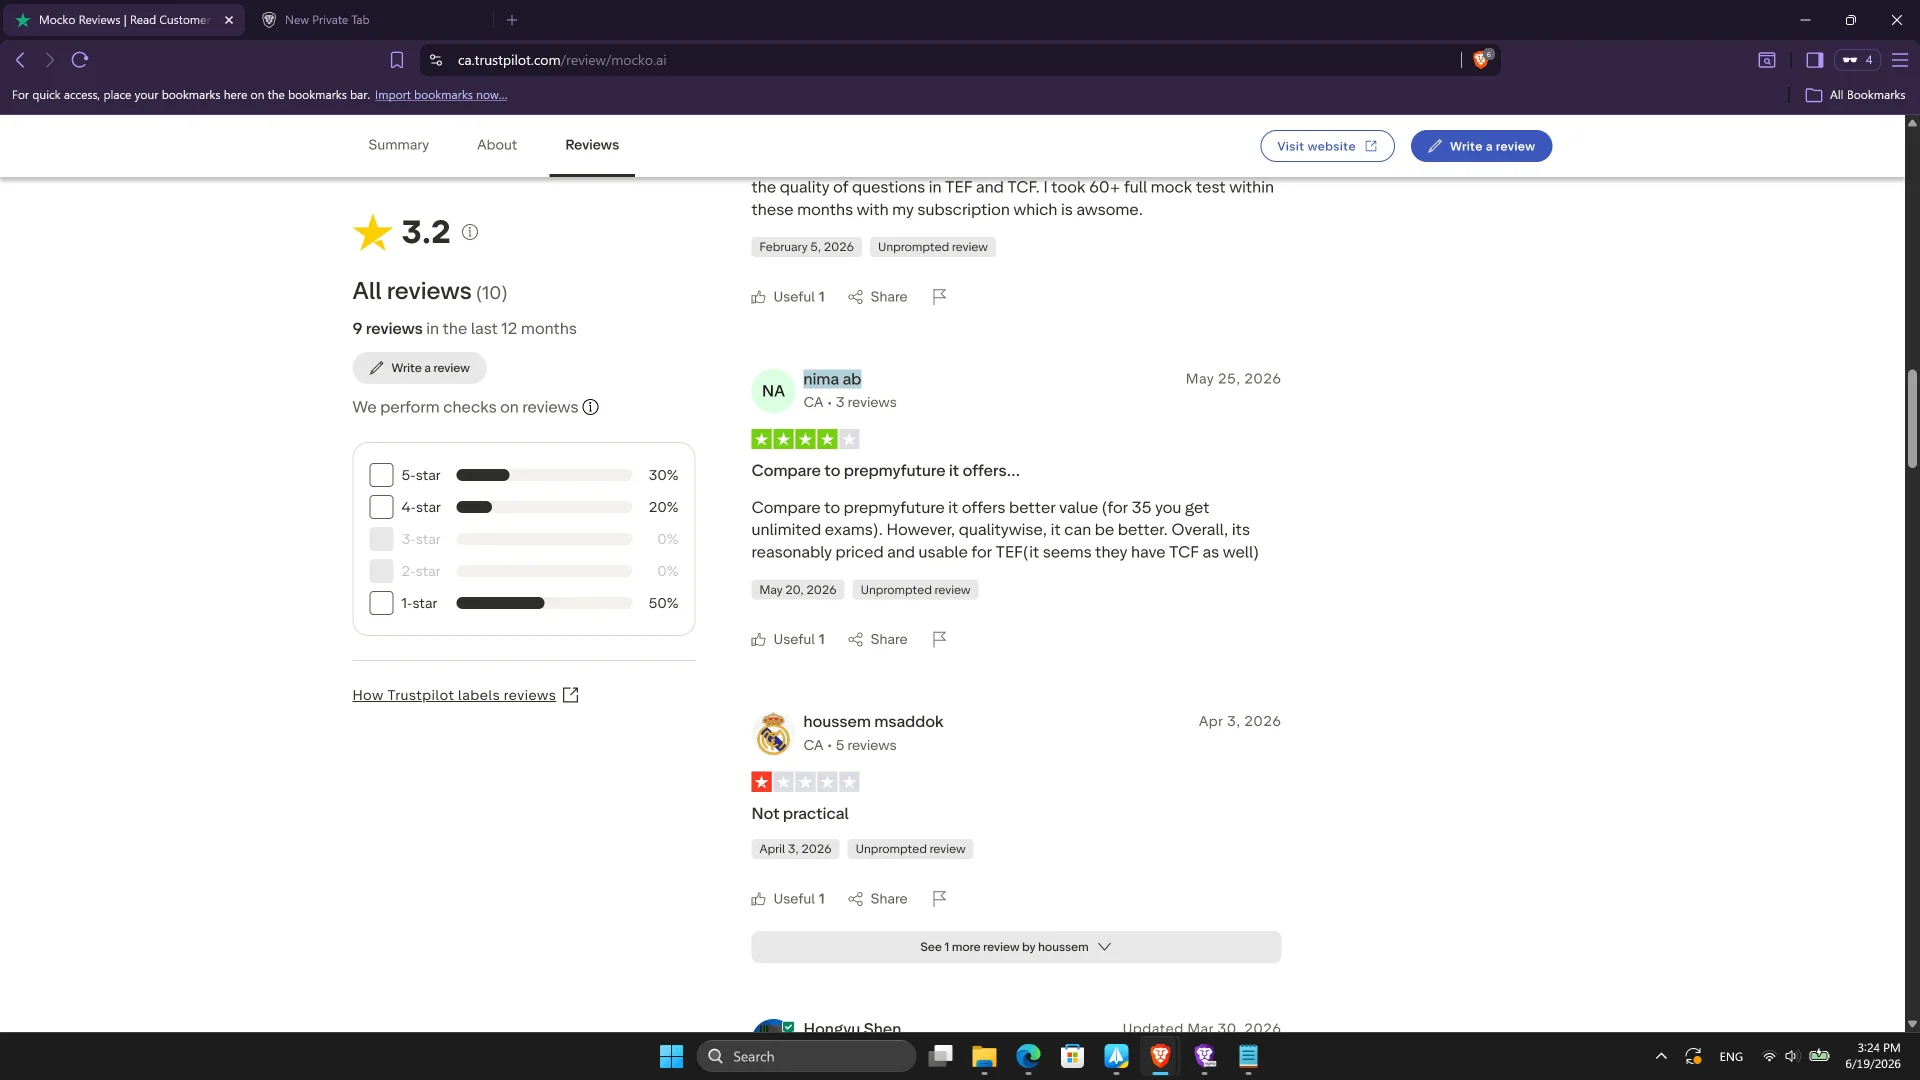Click the browser forward arrow
The width and height of the screenshot is (1920, 1080).
point(49,60)
